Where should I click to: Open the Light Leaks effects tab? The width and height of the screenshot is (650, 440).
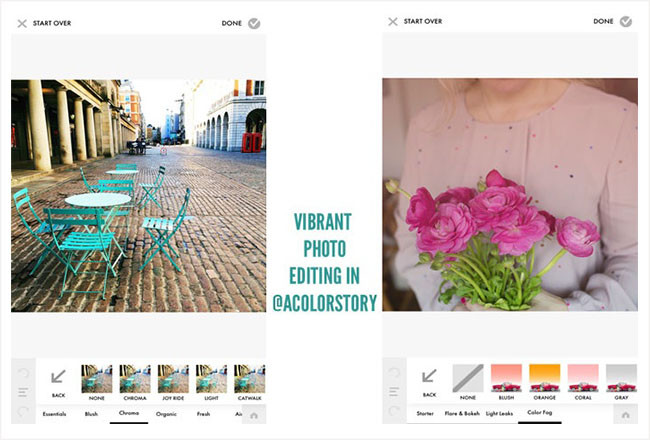500,413
